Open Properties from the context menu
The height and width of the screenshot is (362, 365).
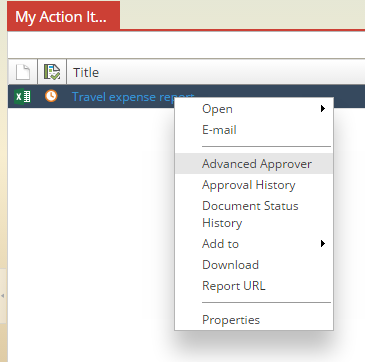pos(254,320)
